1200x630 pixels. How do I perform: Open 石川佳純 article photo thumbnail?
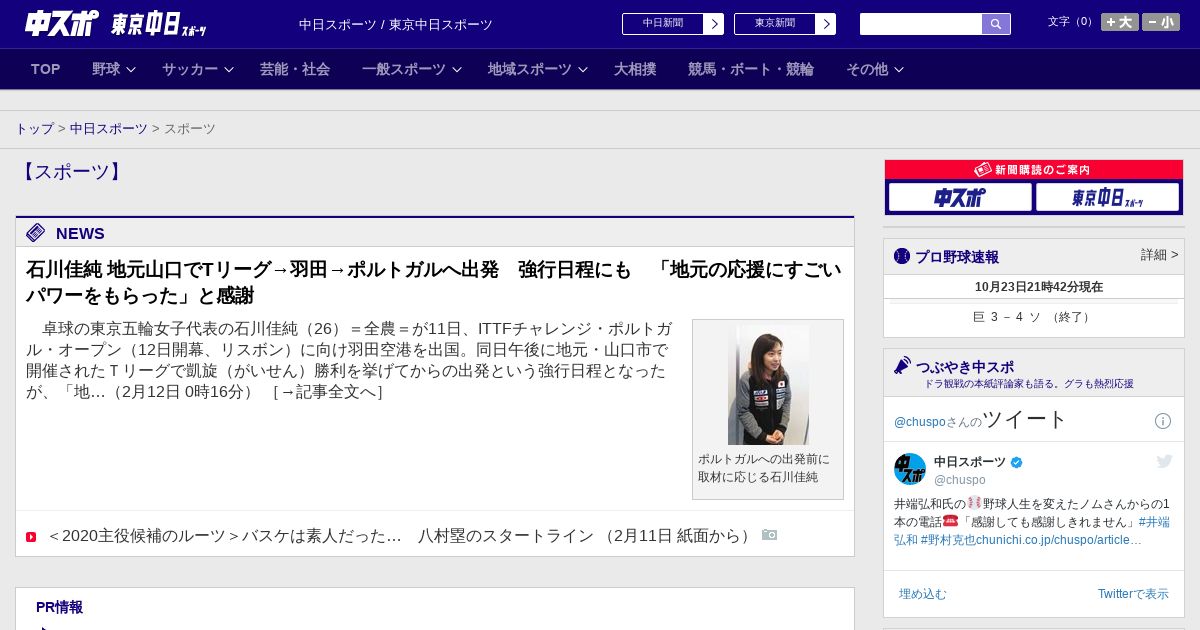tap(768, 385)
